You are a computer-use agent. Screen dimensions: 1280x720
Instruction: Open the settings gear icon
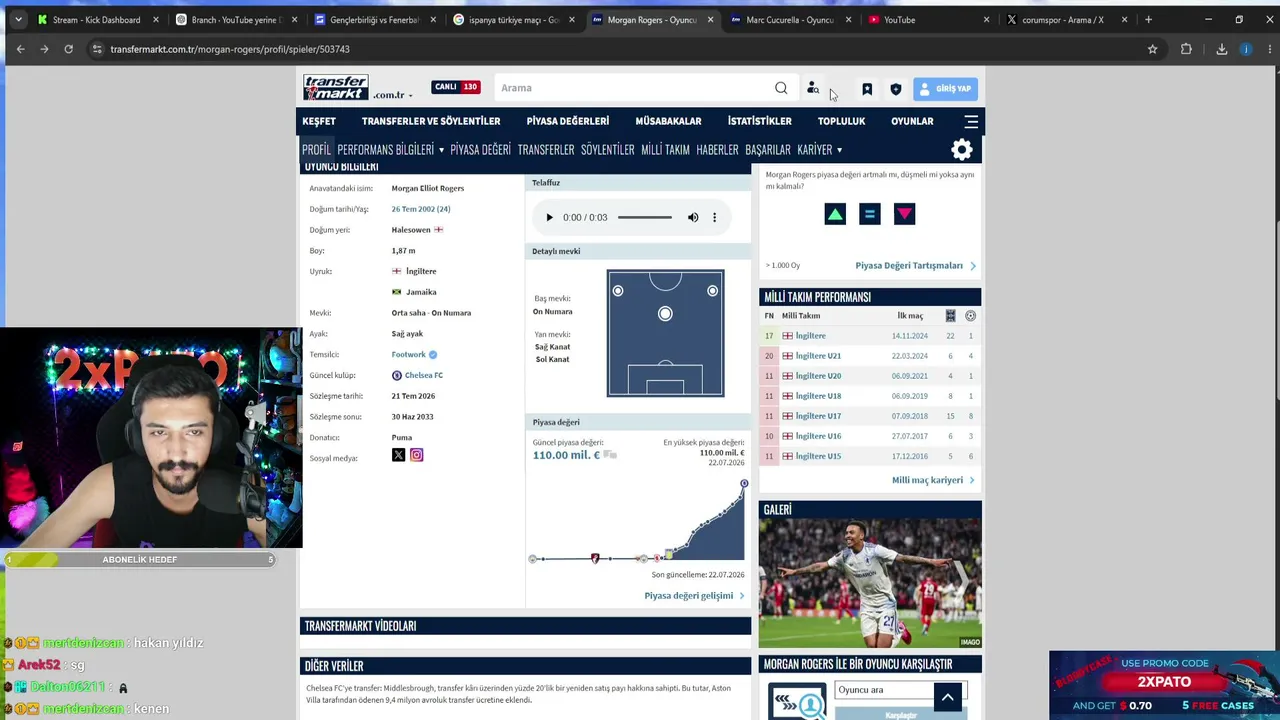pyautogui.click(x=962, y=150)
